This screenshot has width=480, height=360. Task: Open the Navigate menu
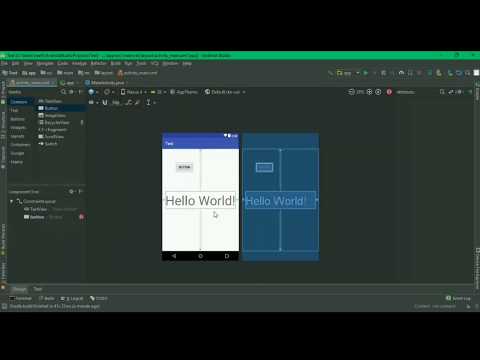tap(45, 63)
